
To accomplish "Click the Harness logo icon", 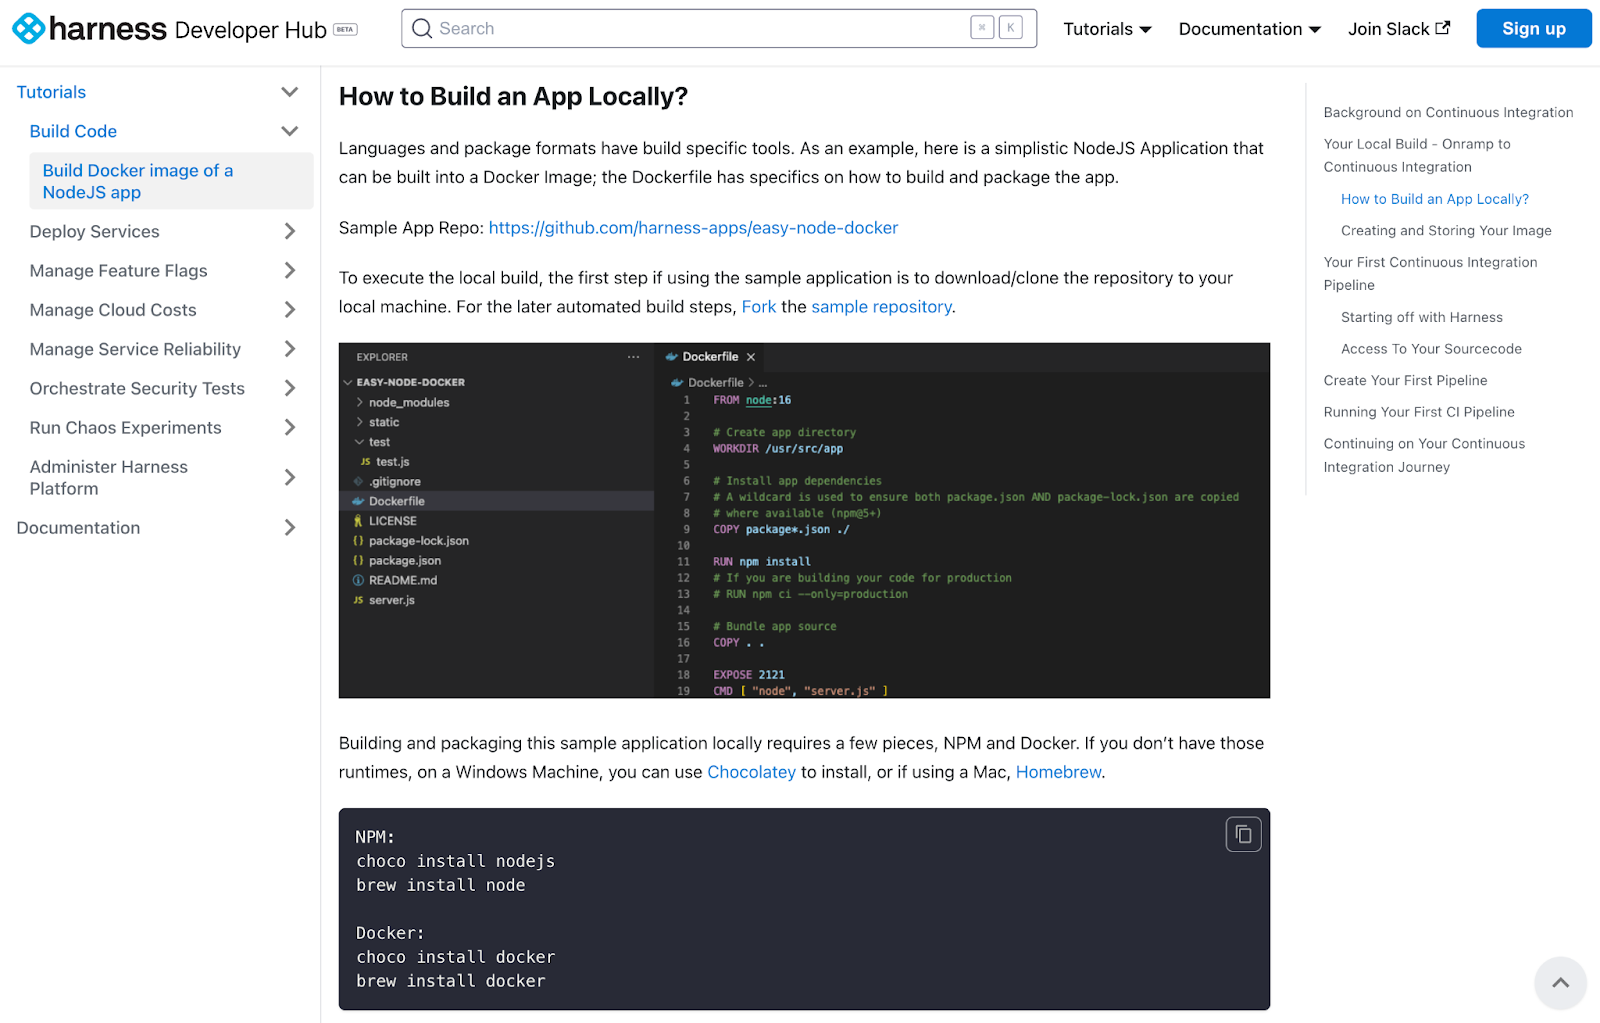I will (28, 29).
